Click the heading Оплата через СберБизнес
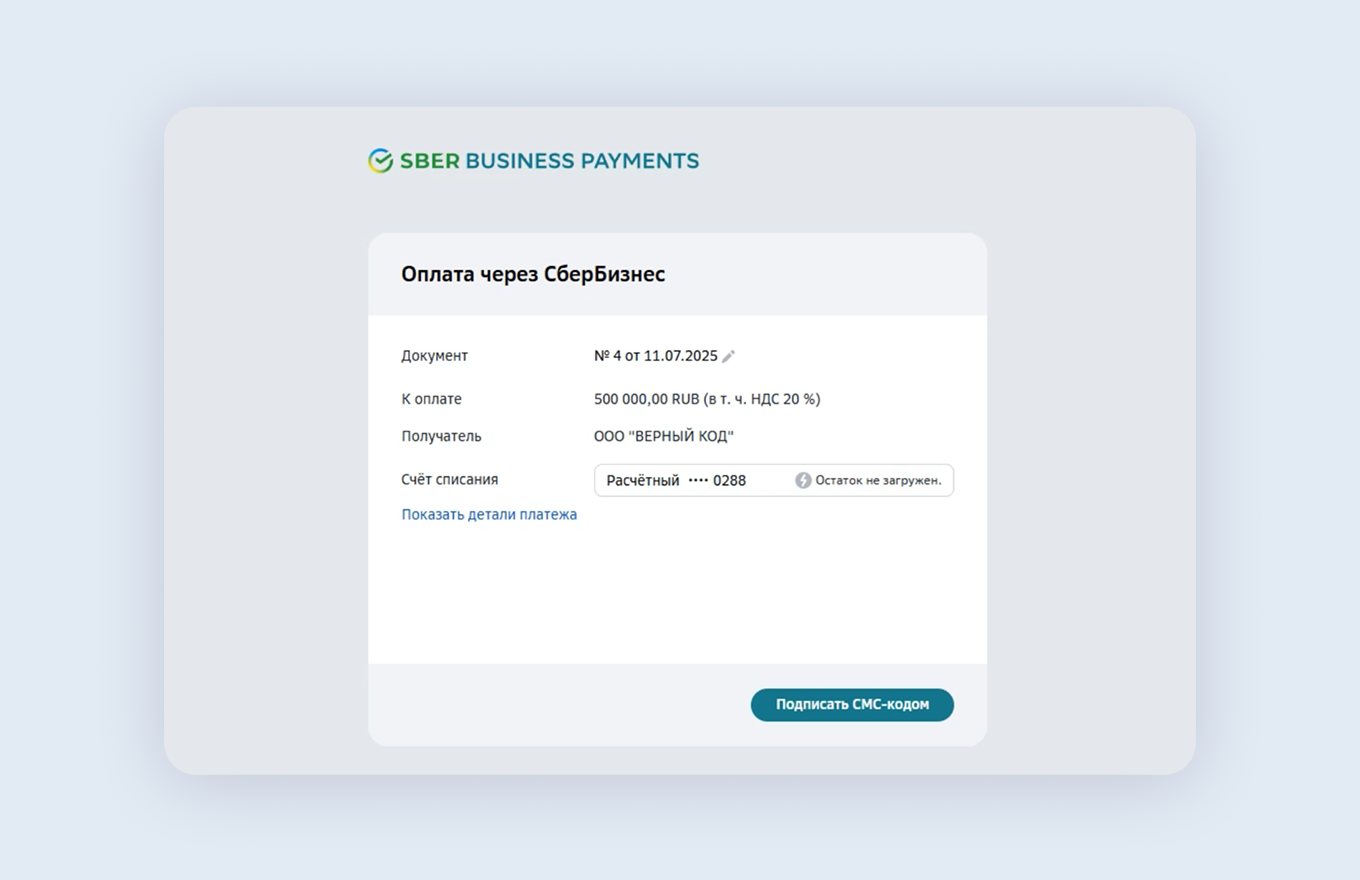The width and height of the screenshot is (1360, 880). 533,274
